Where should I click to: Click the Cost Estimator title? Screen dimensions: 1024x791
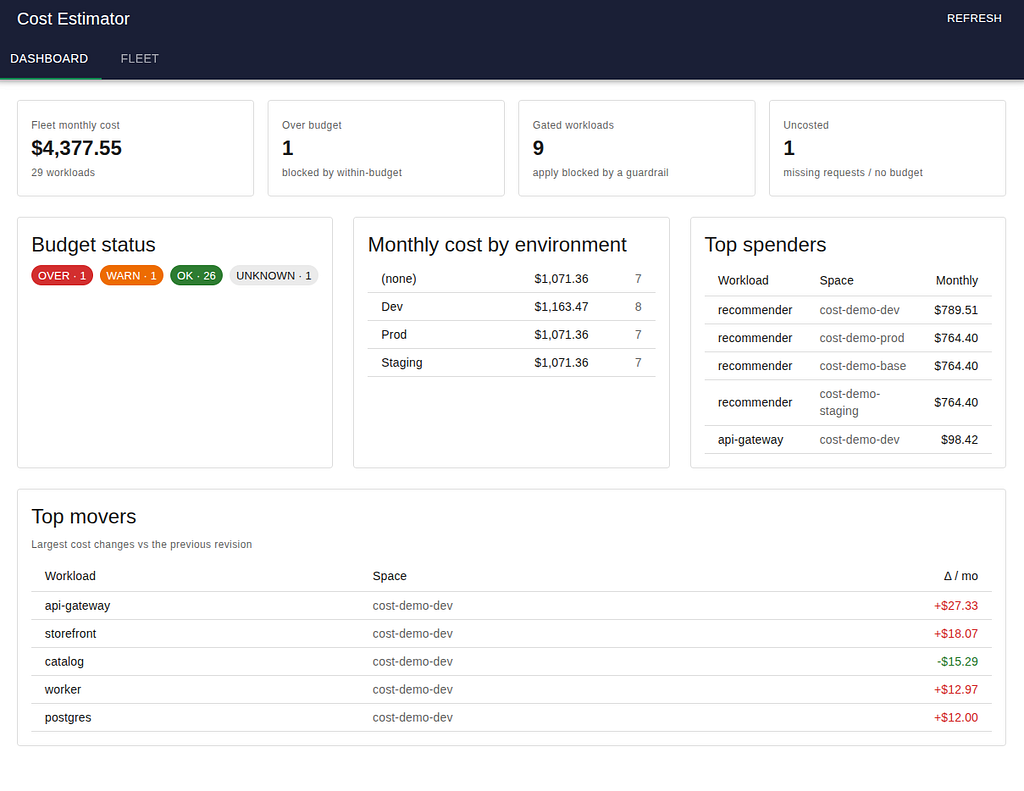coord(73,19)
